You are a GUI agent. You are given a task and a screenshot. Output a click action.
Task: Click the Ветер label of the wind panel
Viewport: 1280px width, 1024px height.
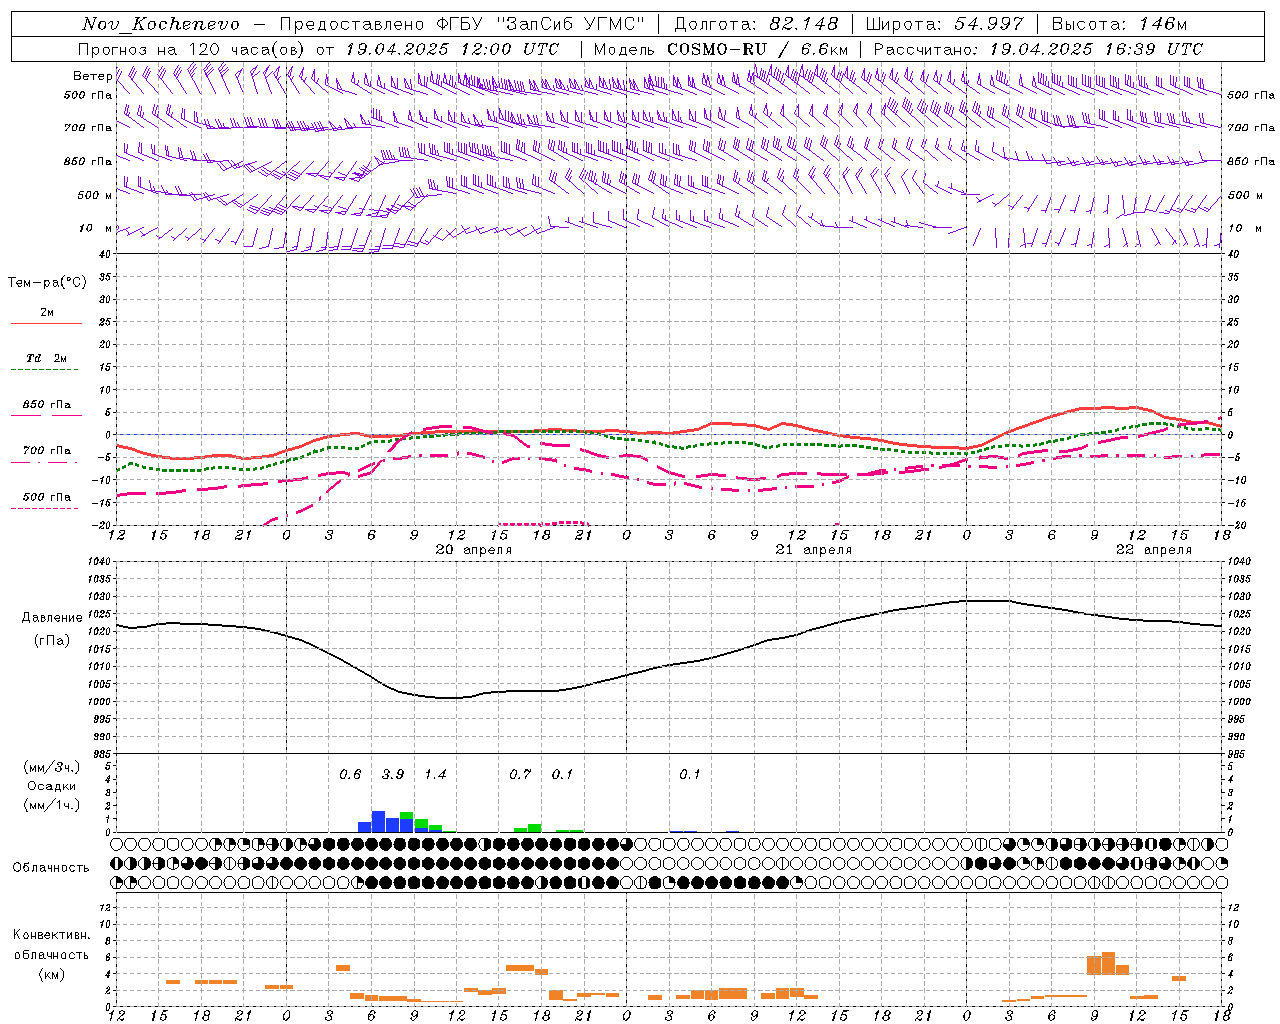point(92,76)
